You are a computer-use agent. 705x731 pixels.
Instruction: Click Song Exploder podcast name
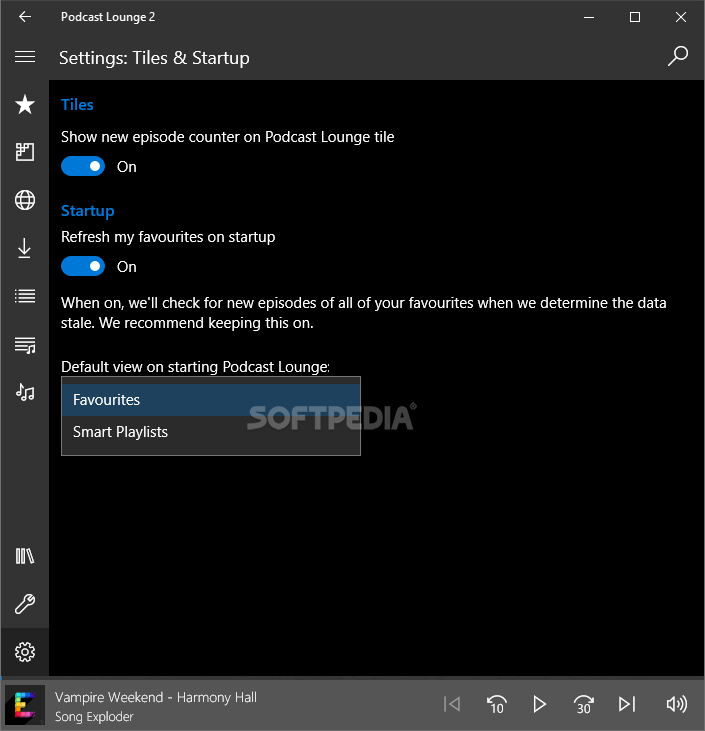[x=94, y=717]
